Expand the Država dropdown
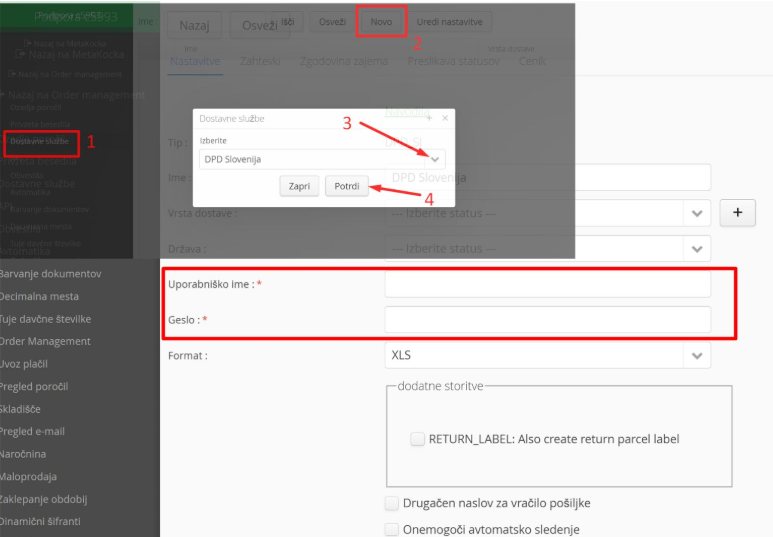 tap(697, 249)
